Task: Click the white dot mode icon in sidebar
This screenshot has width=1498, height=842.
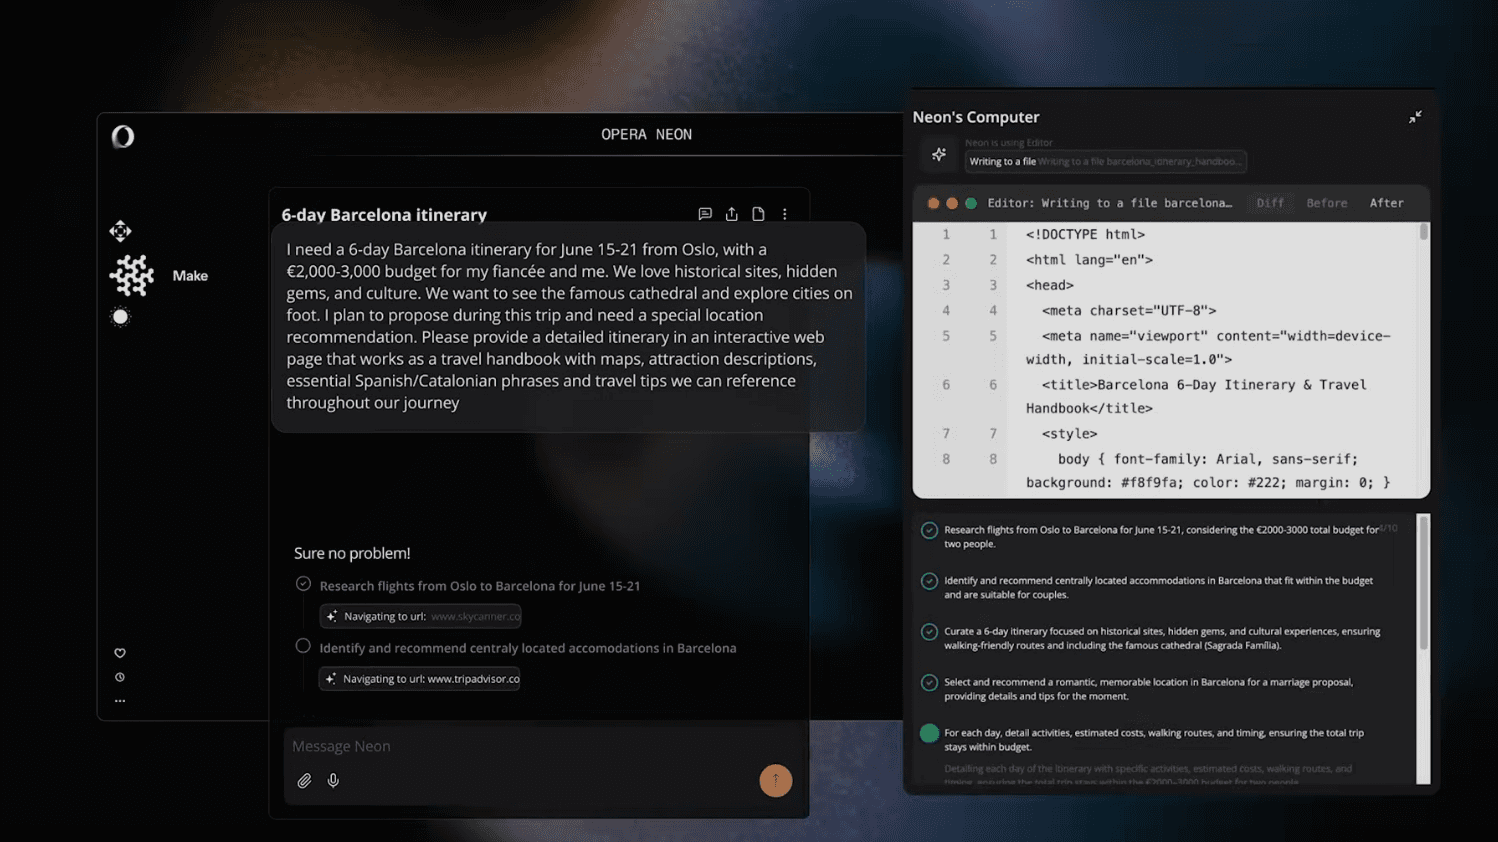Action: [120, 317]
